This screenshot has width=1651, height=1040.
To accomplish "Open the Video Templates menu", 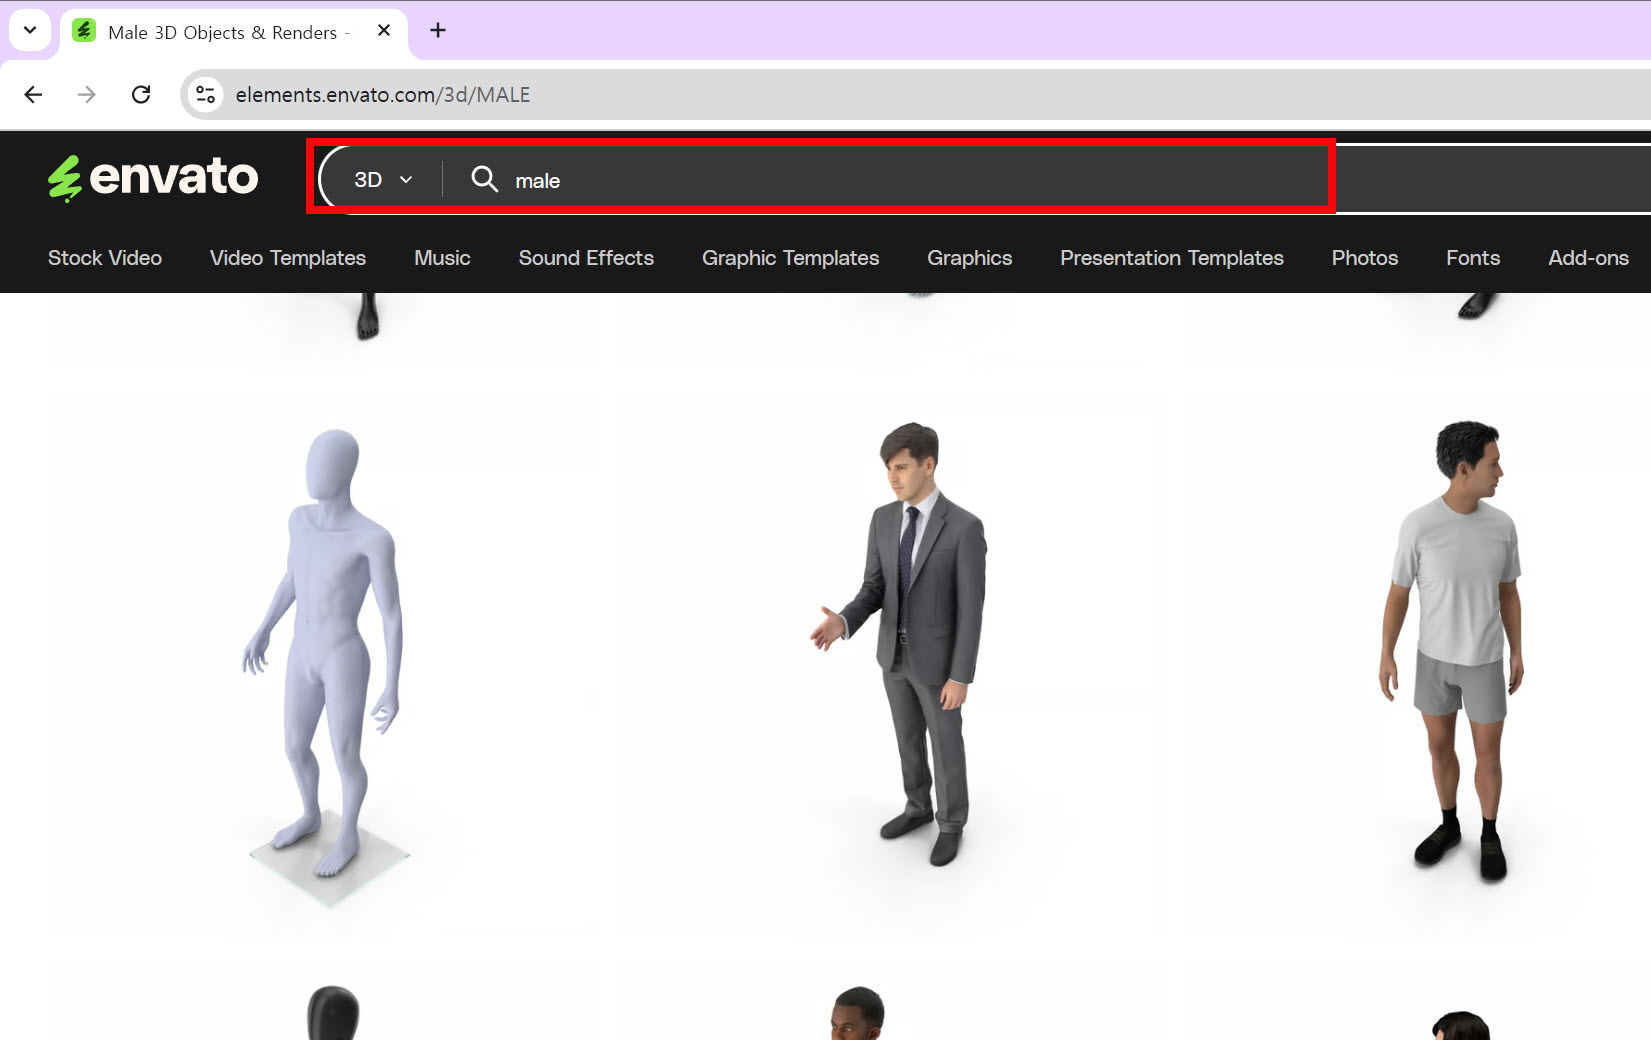I will [x=288, y=258].
